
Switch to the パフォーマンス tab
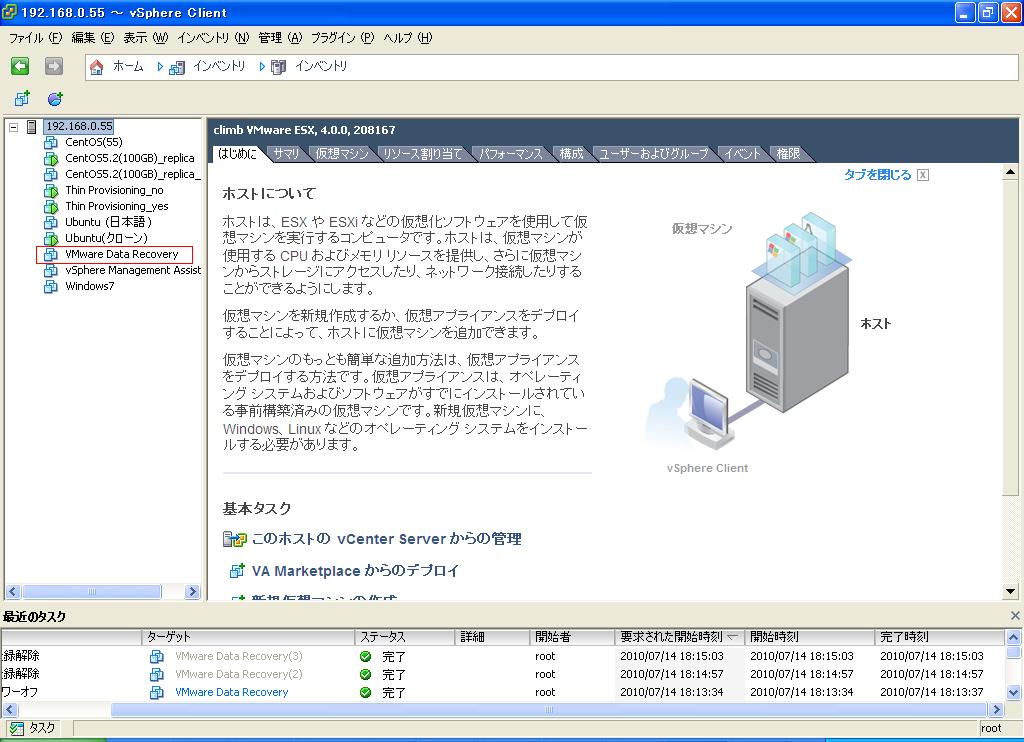511,153
